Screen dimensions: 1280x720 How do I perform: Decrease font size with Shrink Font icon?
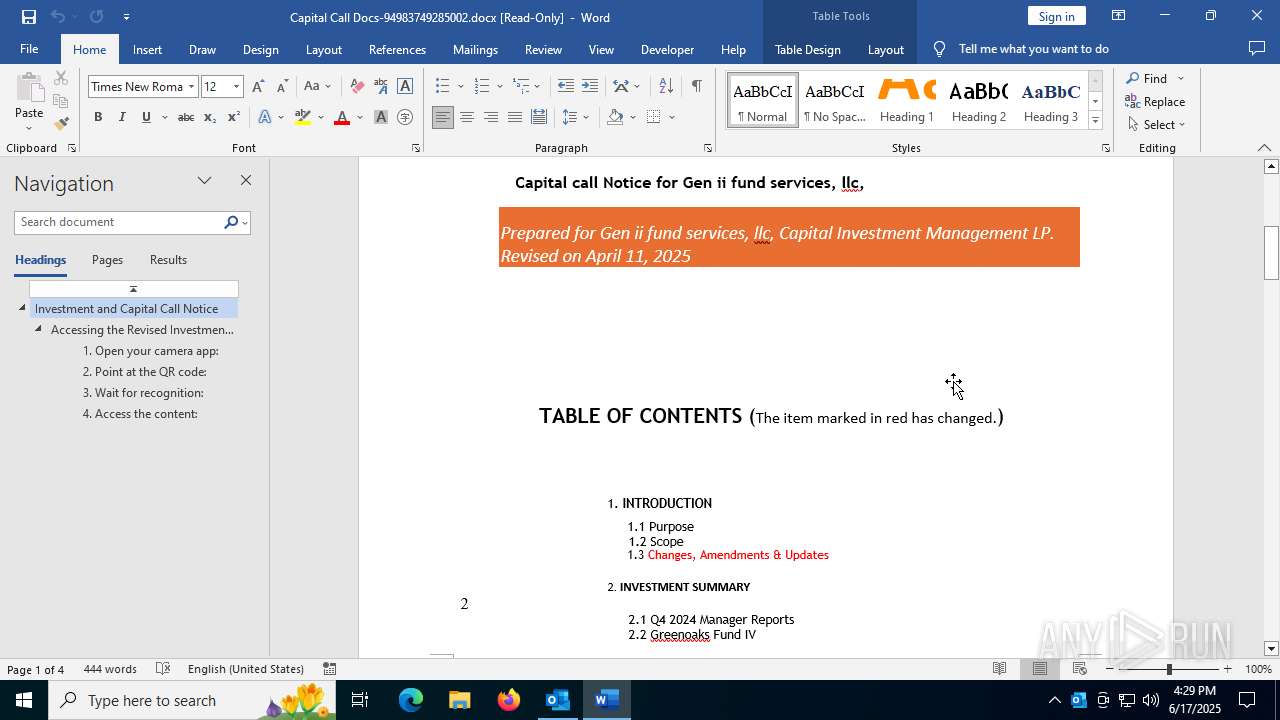(282, 86)
